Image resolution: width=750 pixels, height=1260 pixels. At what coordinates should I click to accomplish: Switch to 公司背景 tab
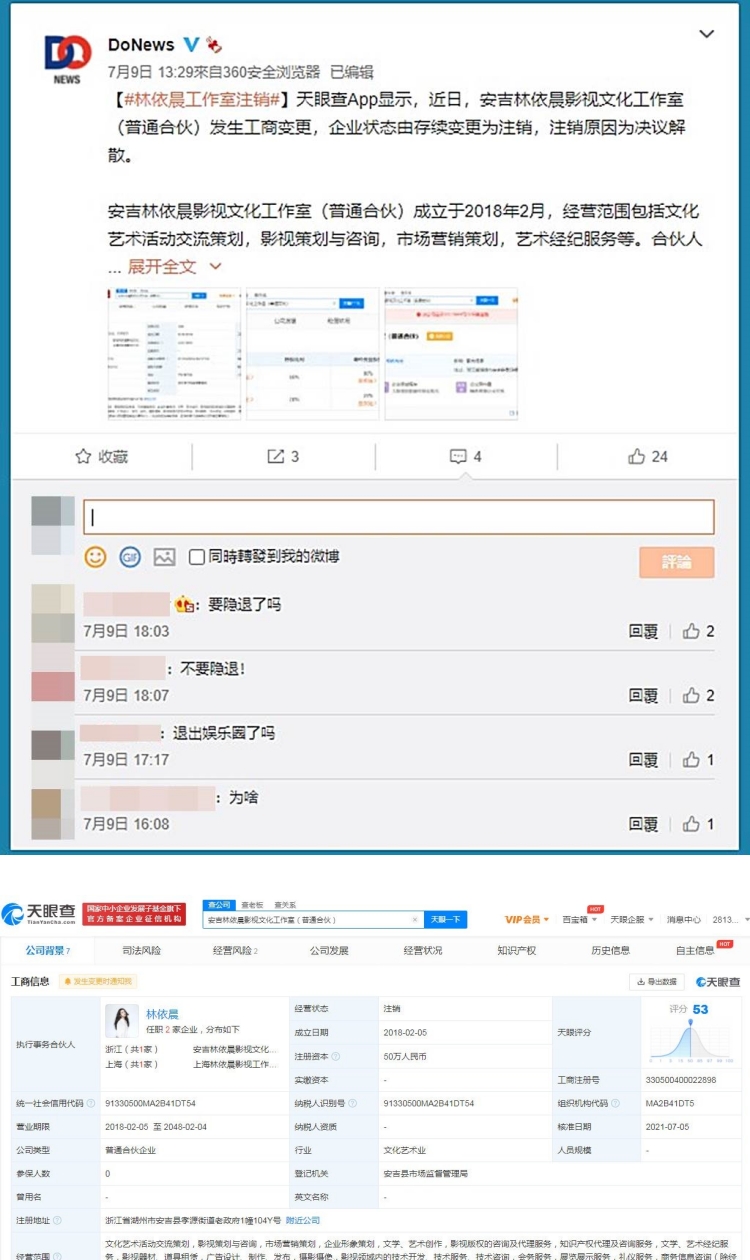[48, 950]
